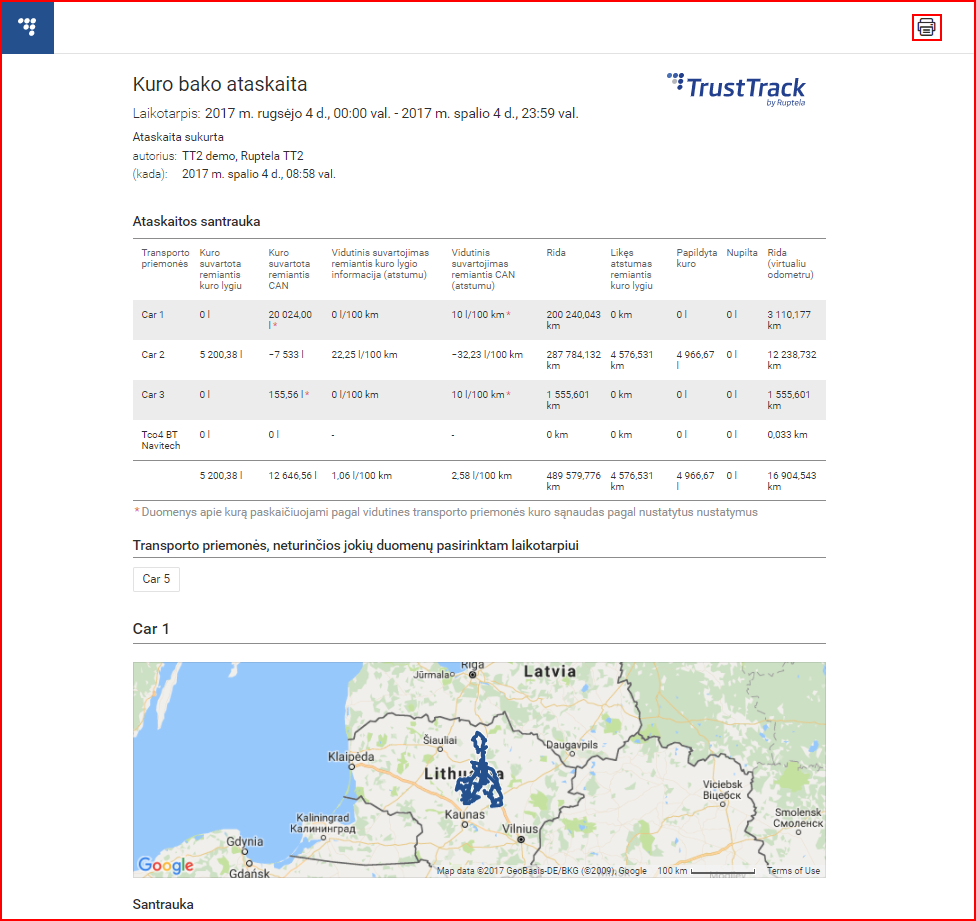This screenshot has width=976, height=921.
Task: Click the 'Kaunas' label on map
Action: tap(464, 814)
